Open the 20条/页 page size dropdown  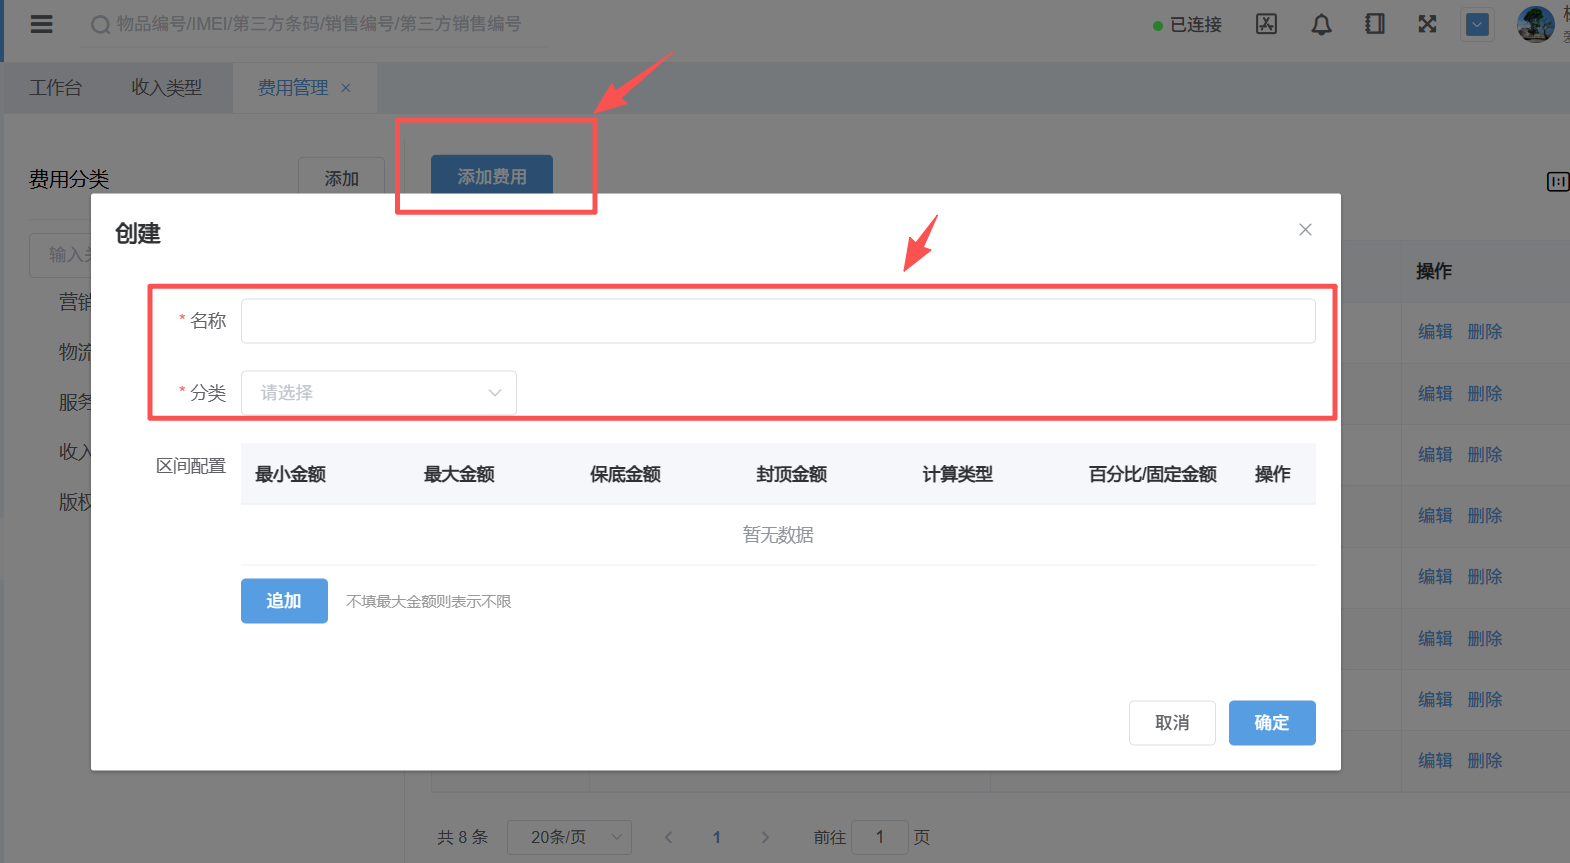(x=568, y=837)
